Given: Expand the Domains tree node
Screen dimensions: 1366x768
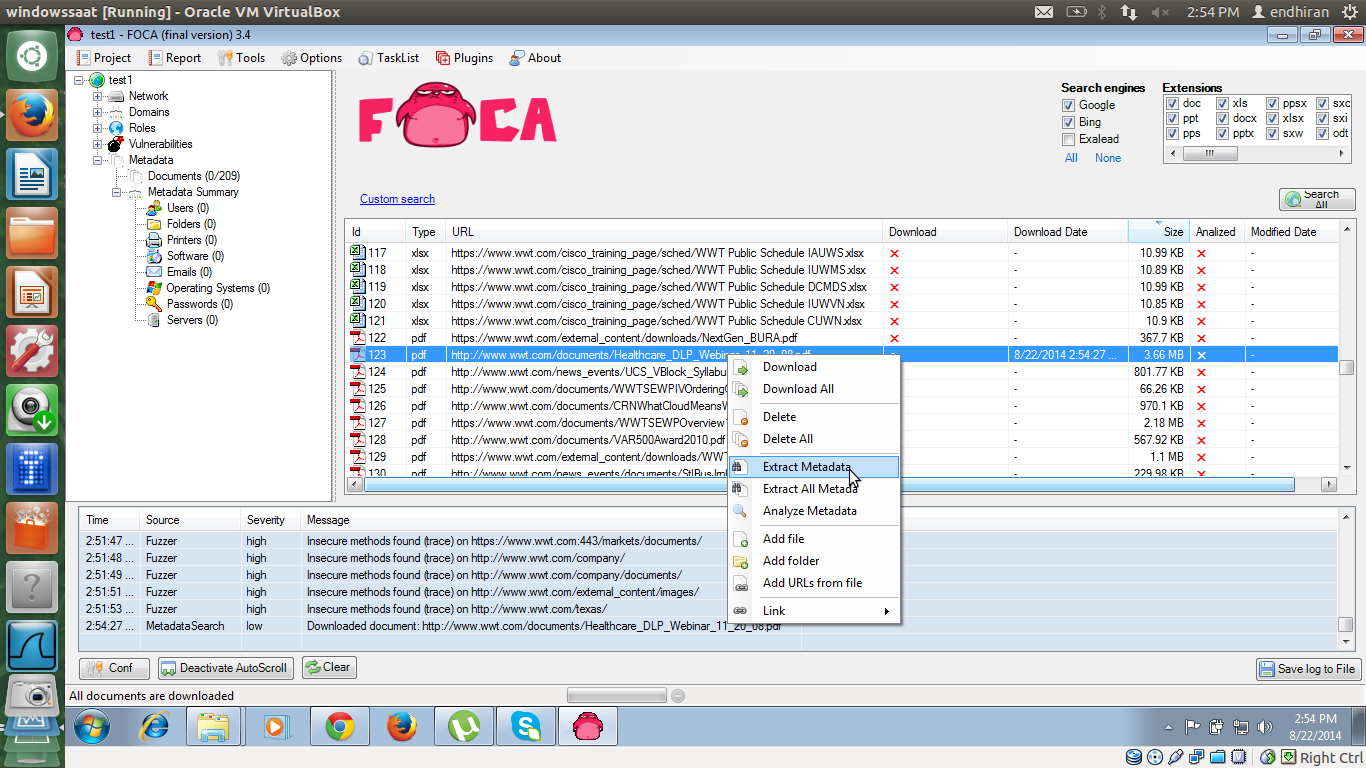Looking at the screenshot, I should (x=98, y=112).
